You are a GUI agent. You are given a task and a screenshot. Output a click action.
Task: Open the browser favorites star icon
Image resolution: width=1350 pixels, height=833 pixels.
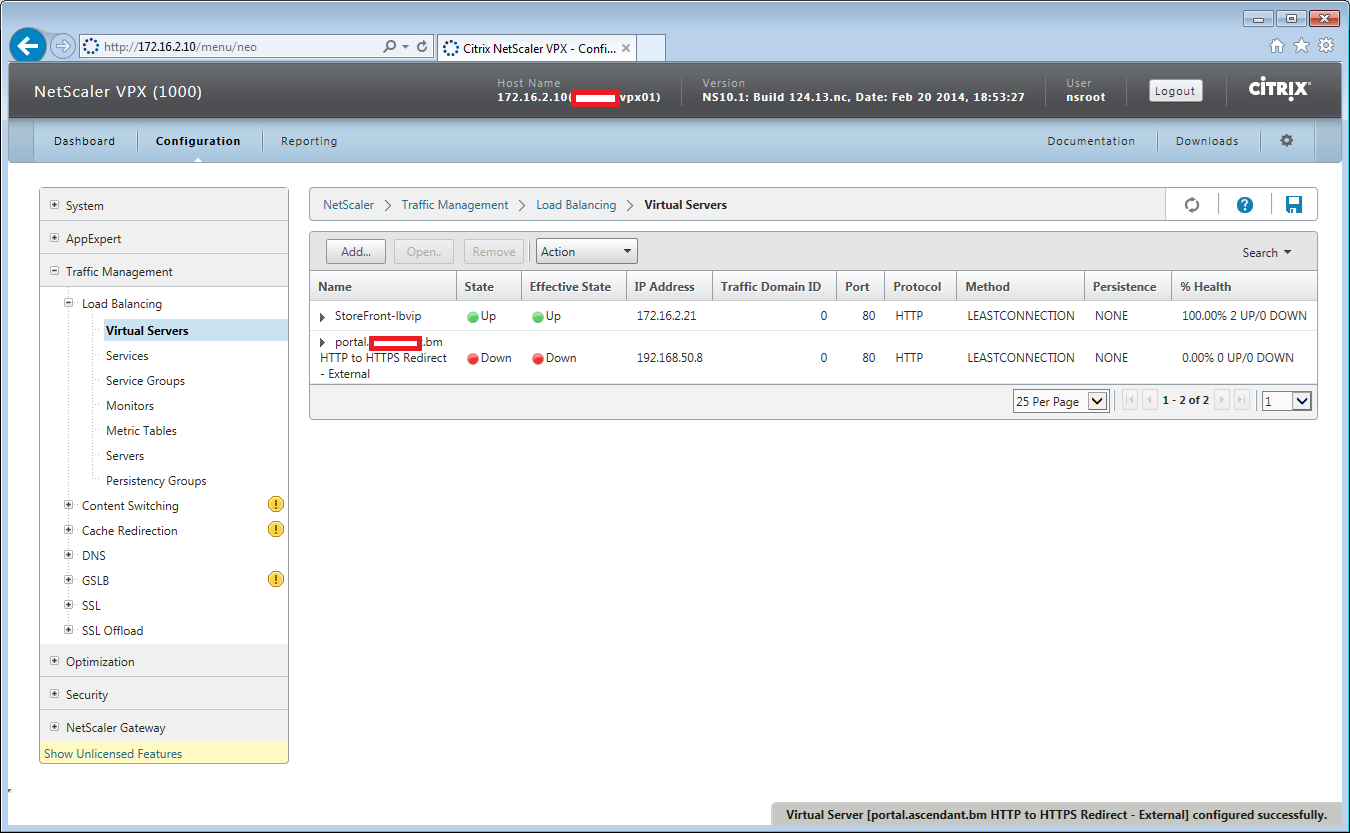tap(1301, 46)
